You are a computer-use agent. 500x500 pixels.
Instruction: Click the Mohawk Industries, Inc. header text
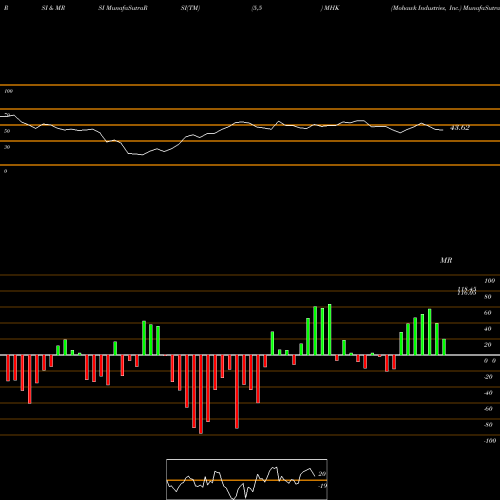click(x=426, y=8)
